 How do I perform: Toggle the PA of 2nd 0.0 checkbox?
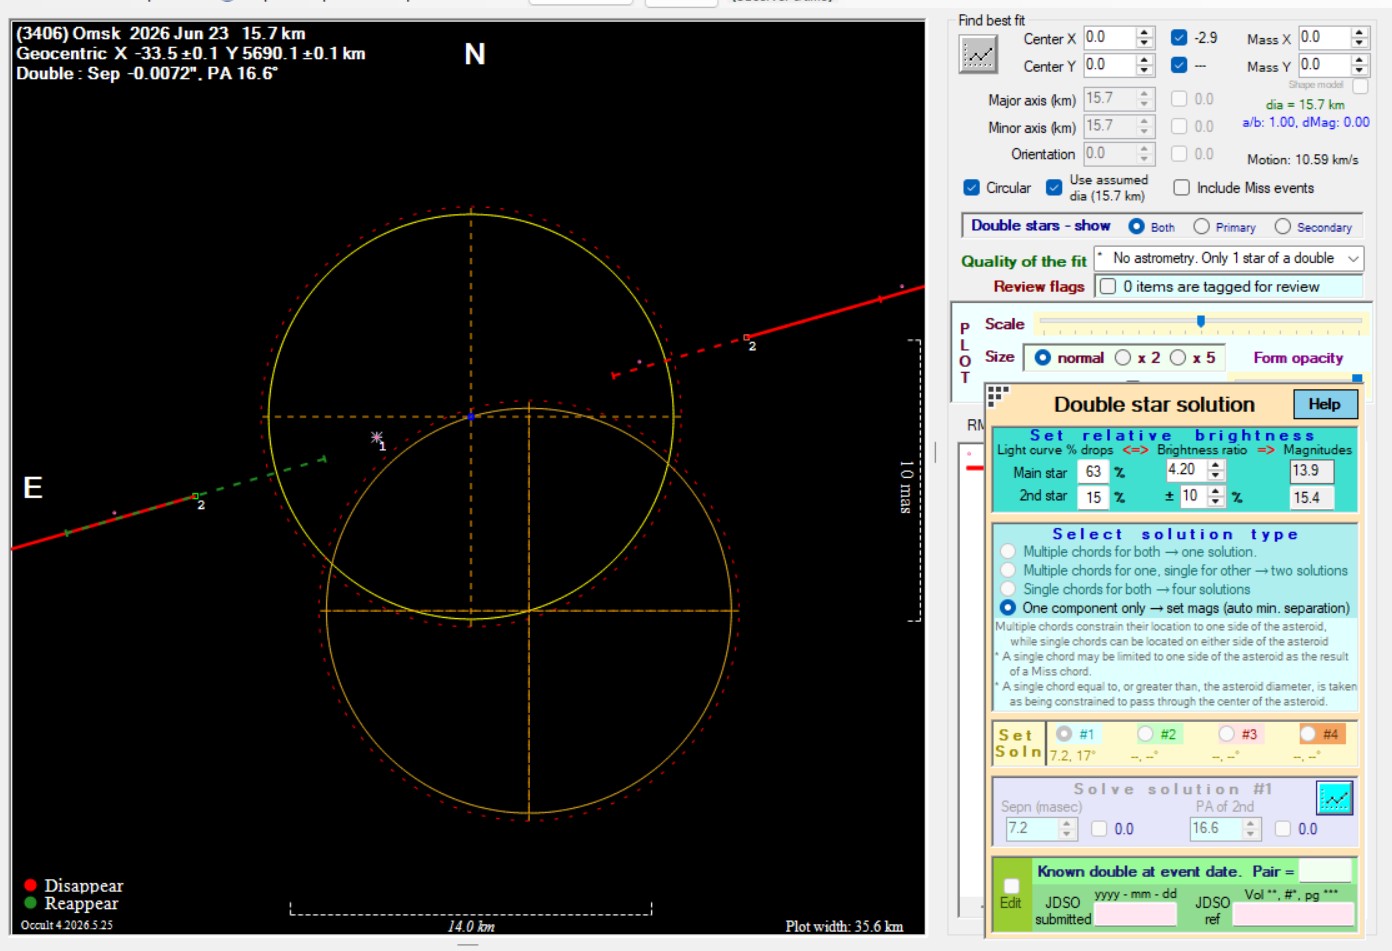[1283, 829]
